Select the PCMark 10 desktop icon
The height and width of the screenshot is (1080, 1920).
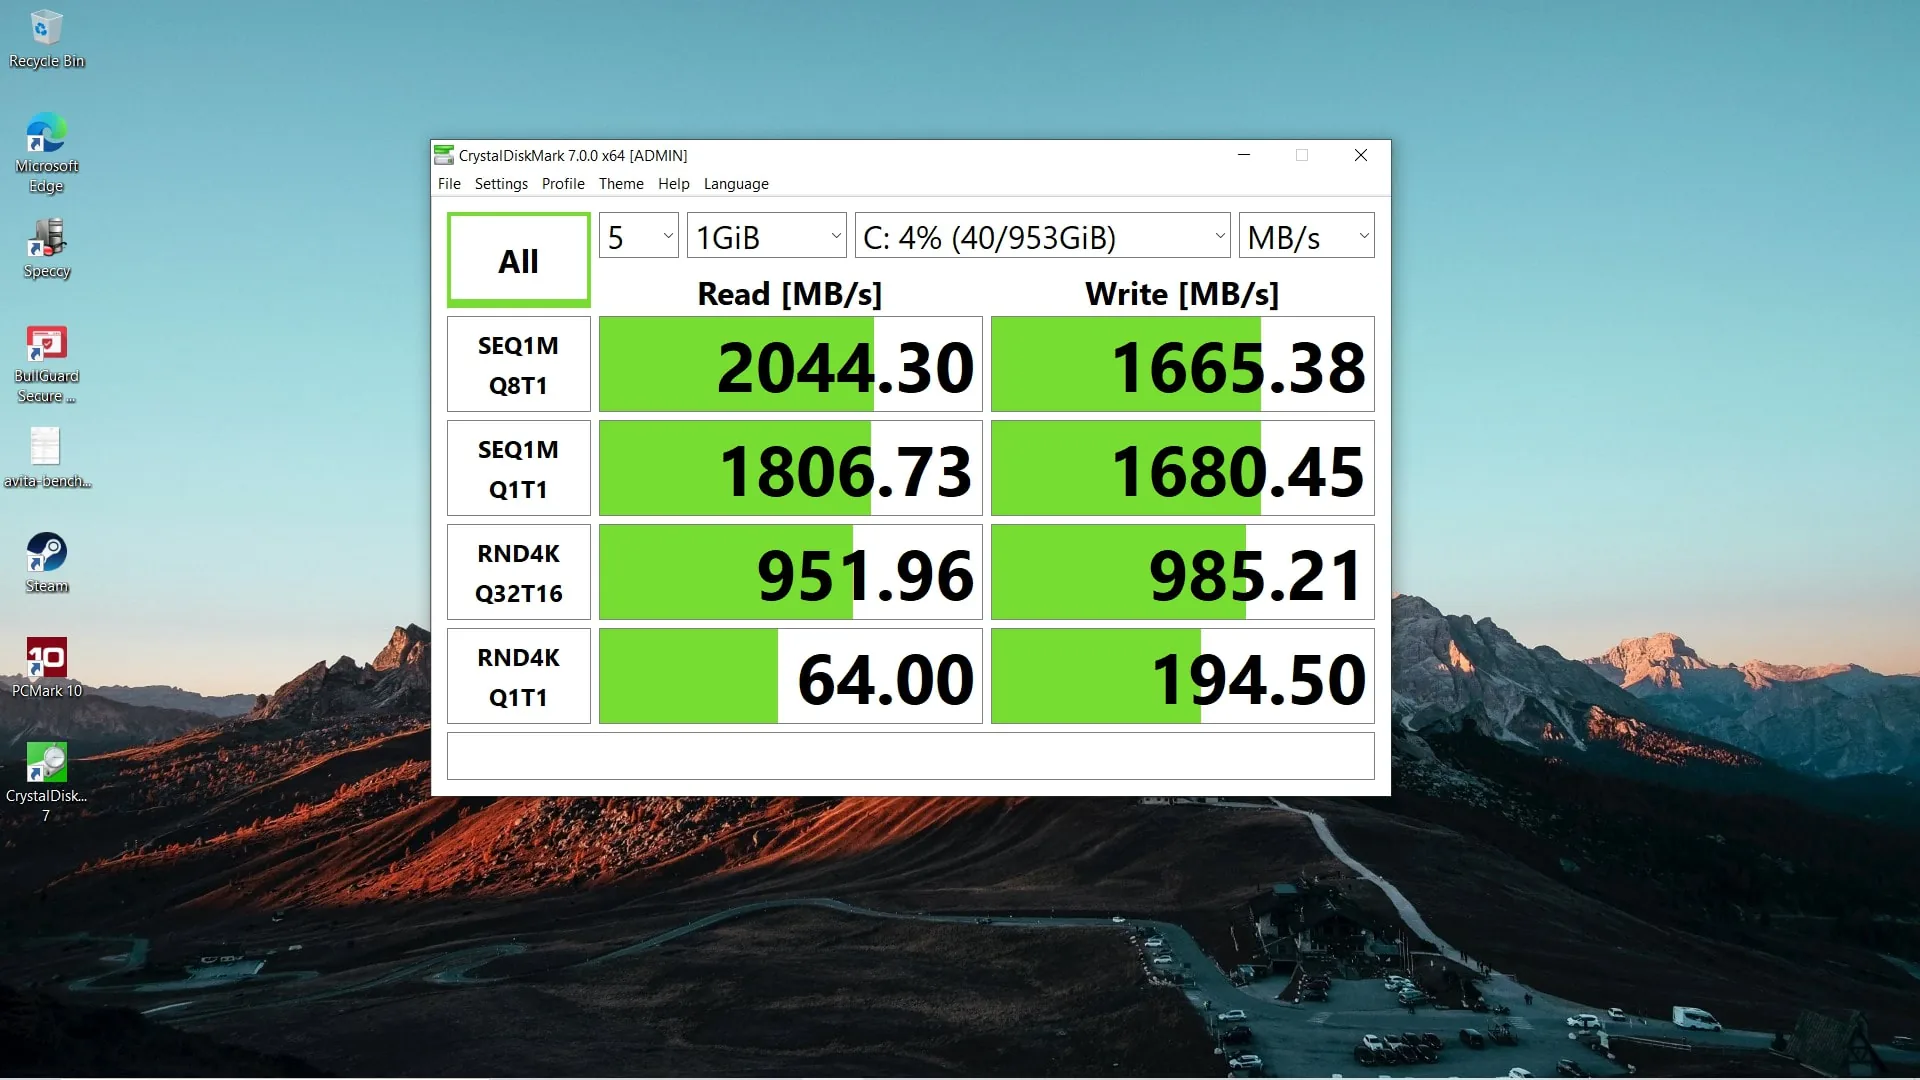46,669
